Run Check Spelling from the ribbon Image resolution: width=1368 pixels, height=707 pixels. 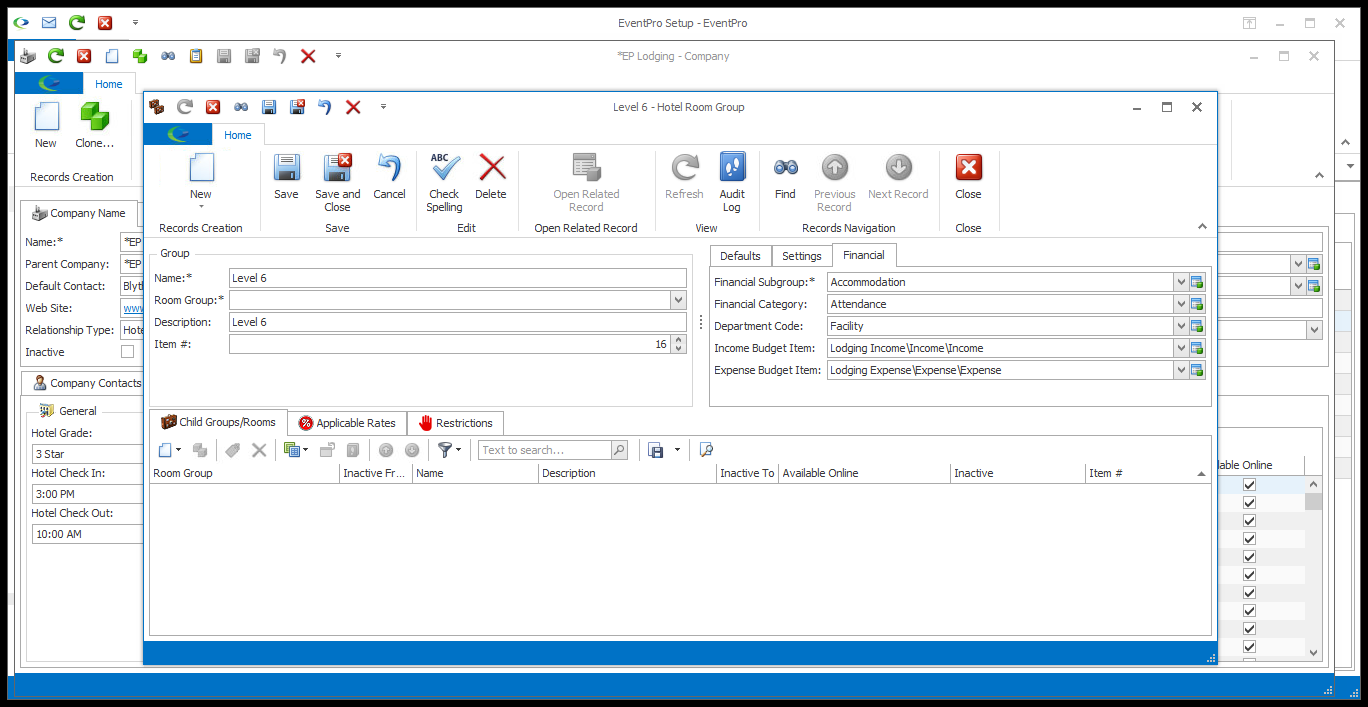(444, 182)
